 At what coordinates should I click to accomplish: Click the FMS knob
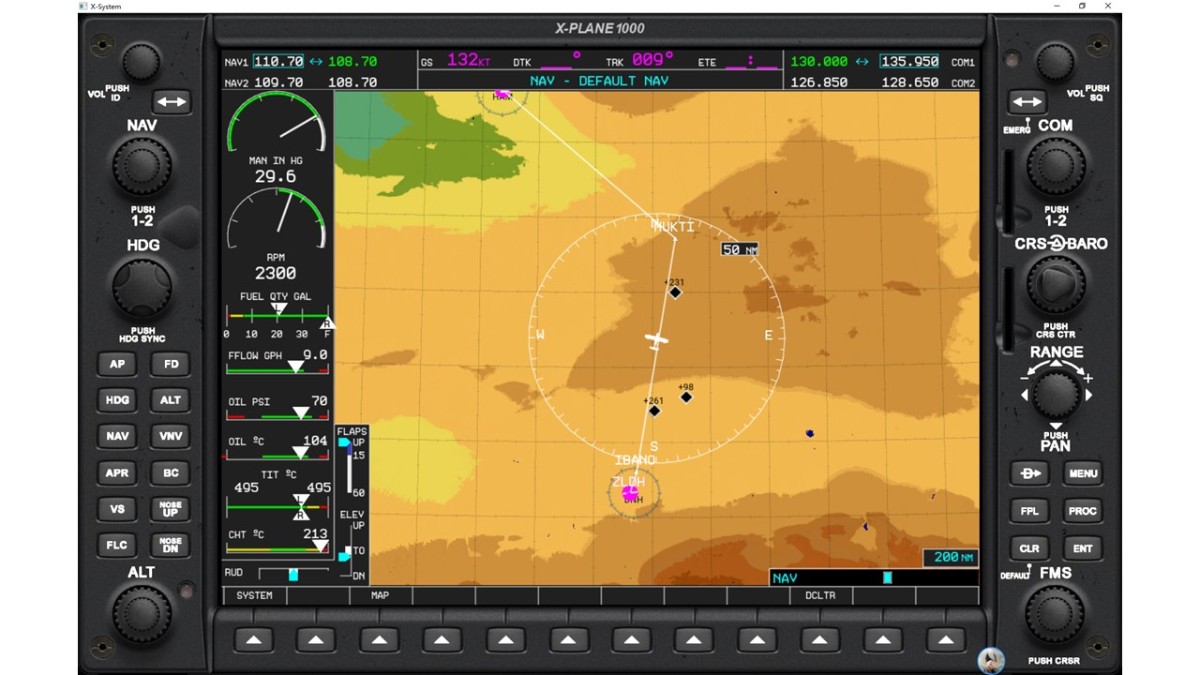coord(1055,613)
